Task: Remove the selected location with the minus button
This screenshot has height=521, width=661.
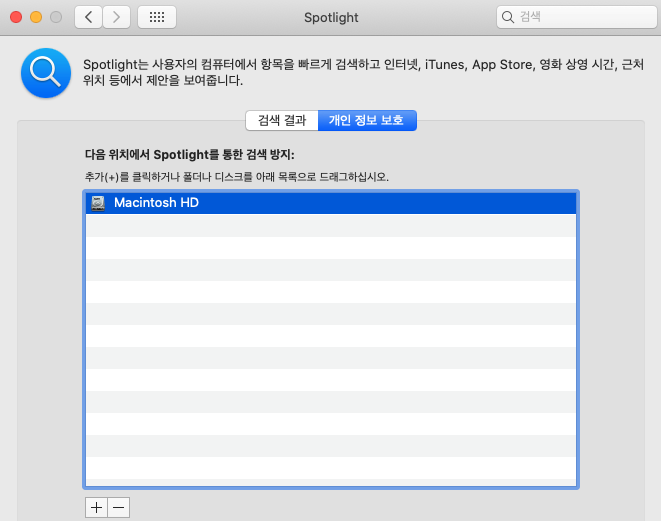Action: (x=118, y=508)
